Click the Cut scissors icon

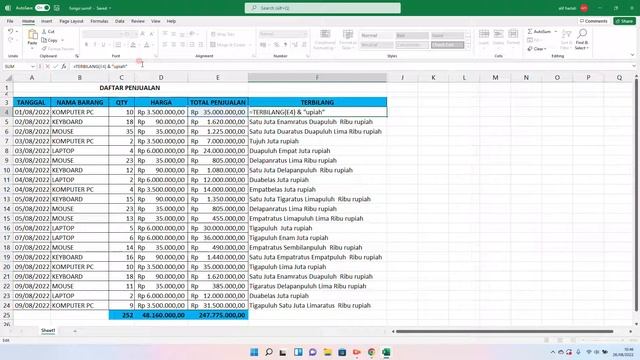(44, 31)
